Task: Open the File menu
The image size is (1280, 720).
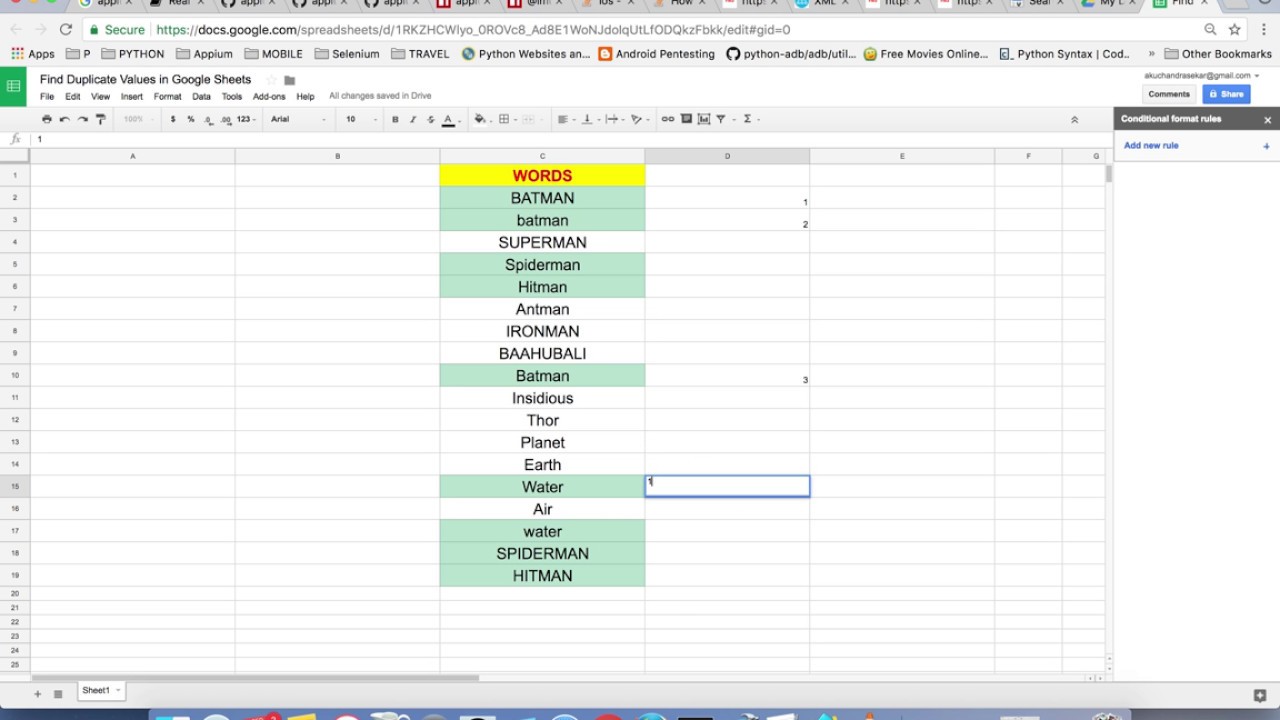Action: [47, 97]
